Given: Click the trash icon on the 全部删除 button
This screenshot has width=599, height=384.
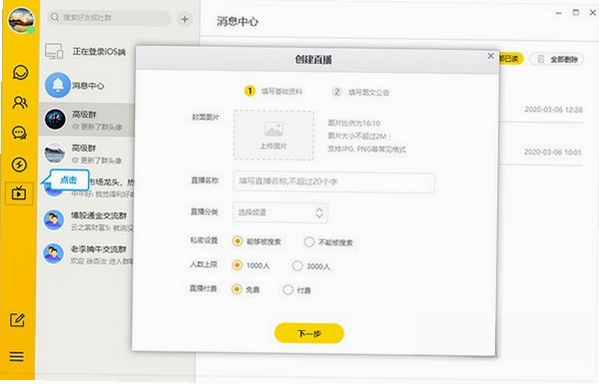Looking at the screenshot, I should (x=541, y=59).
